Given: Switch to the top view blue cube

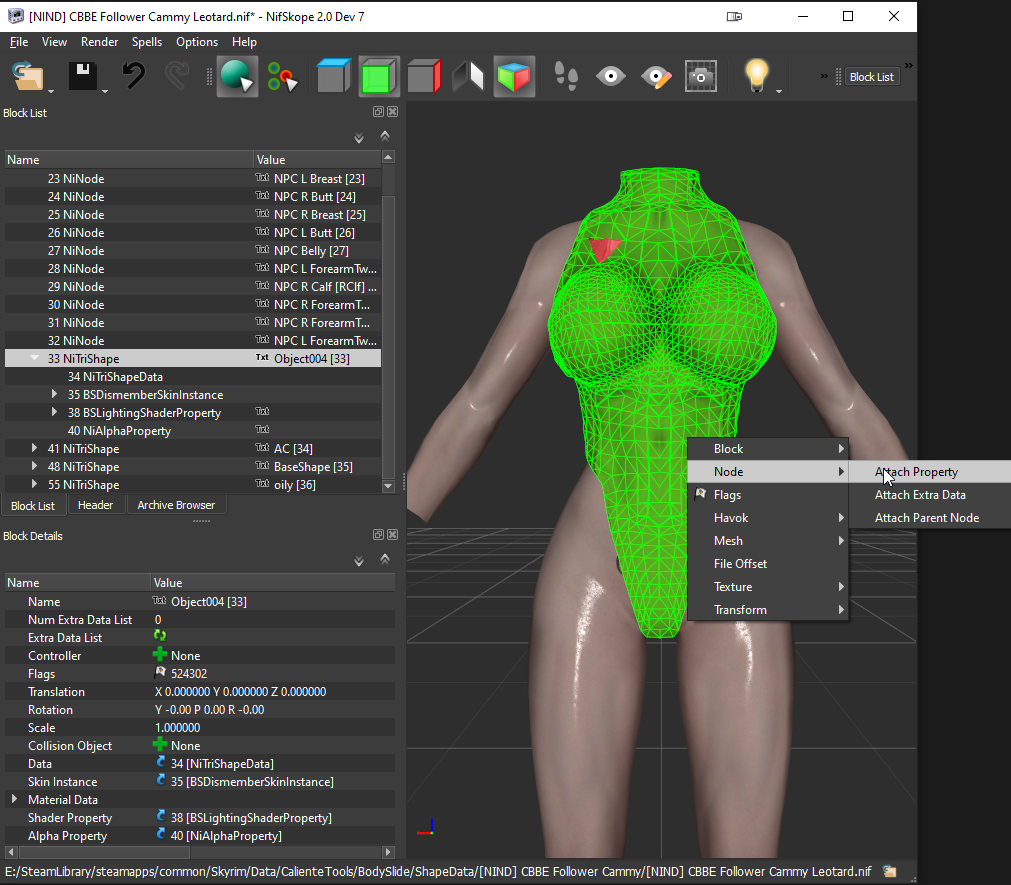Looking at the screenshot, I should click(x=333, y=76).
